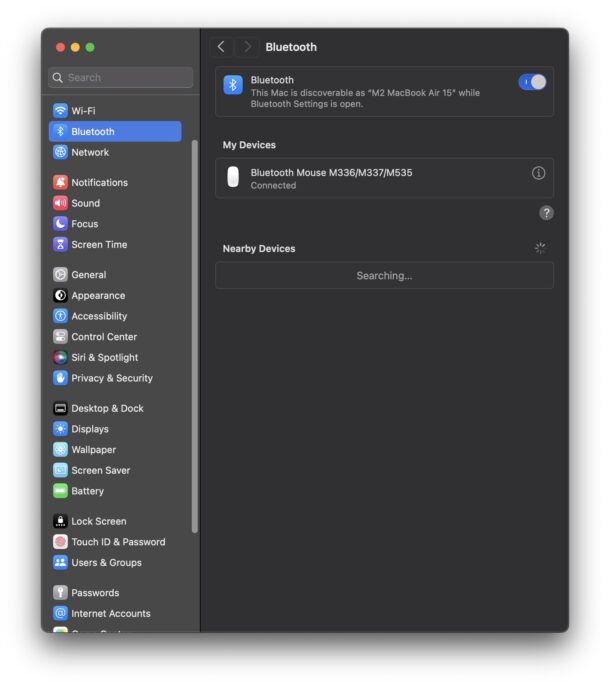Viewport: 610px width, 687px height.
Task: Click the help question mark button
Action: [546, 213]
